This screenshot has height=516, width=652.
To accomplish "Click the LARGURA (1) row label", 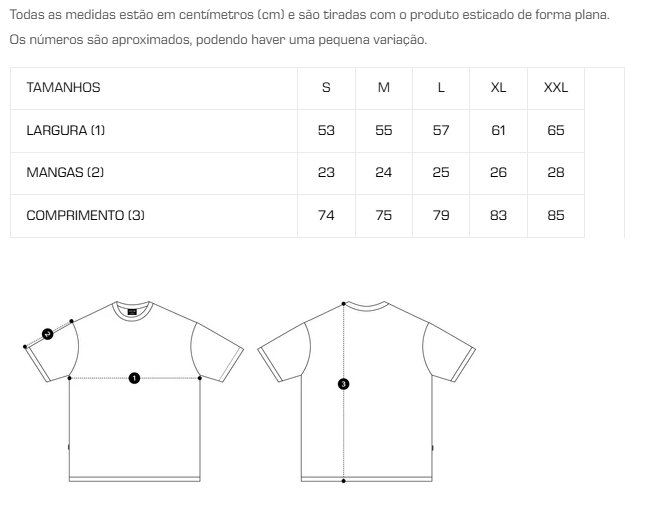I will pos(66,131).
